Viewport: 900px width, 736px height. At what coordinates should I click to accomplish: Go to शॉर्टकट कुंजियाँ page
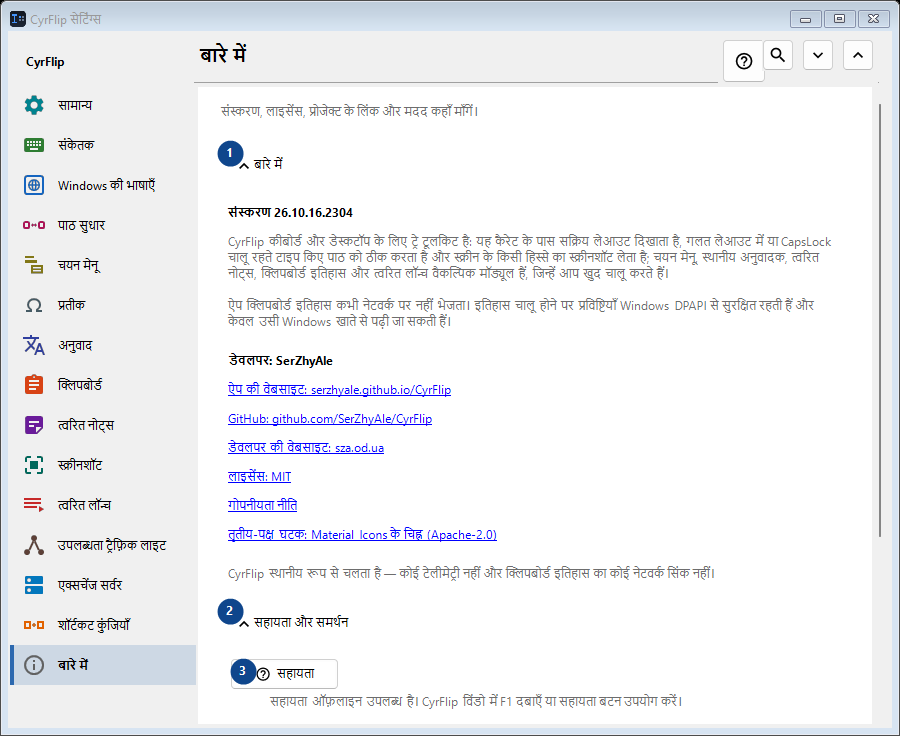103,625
